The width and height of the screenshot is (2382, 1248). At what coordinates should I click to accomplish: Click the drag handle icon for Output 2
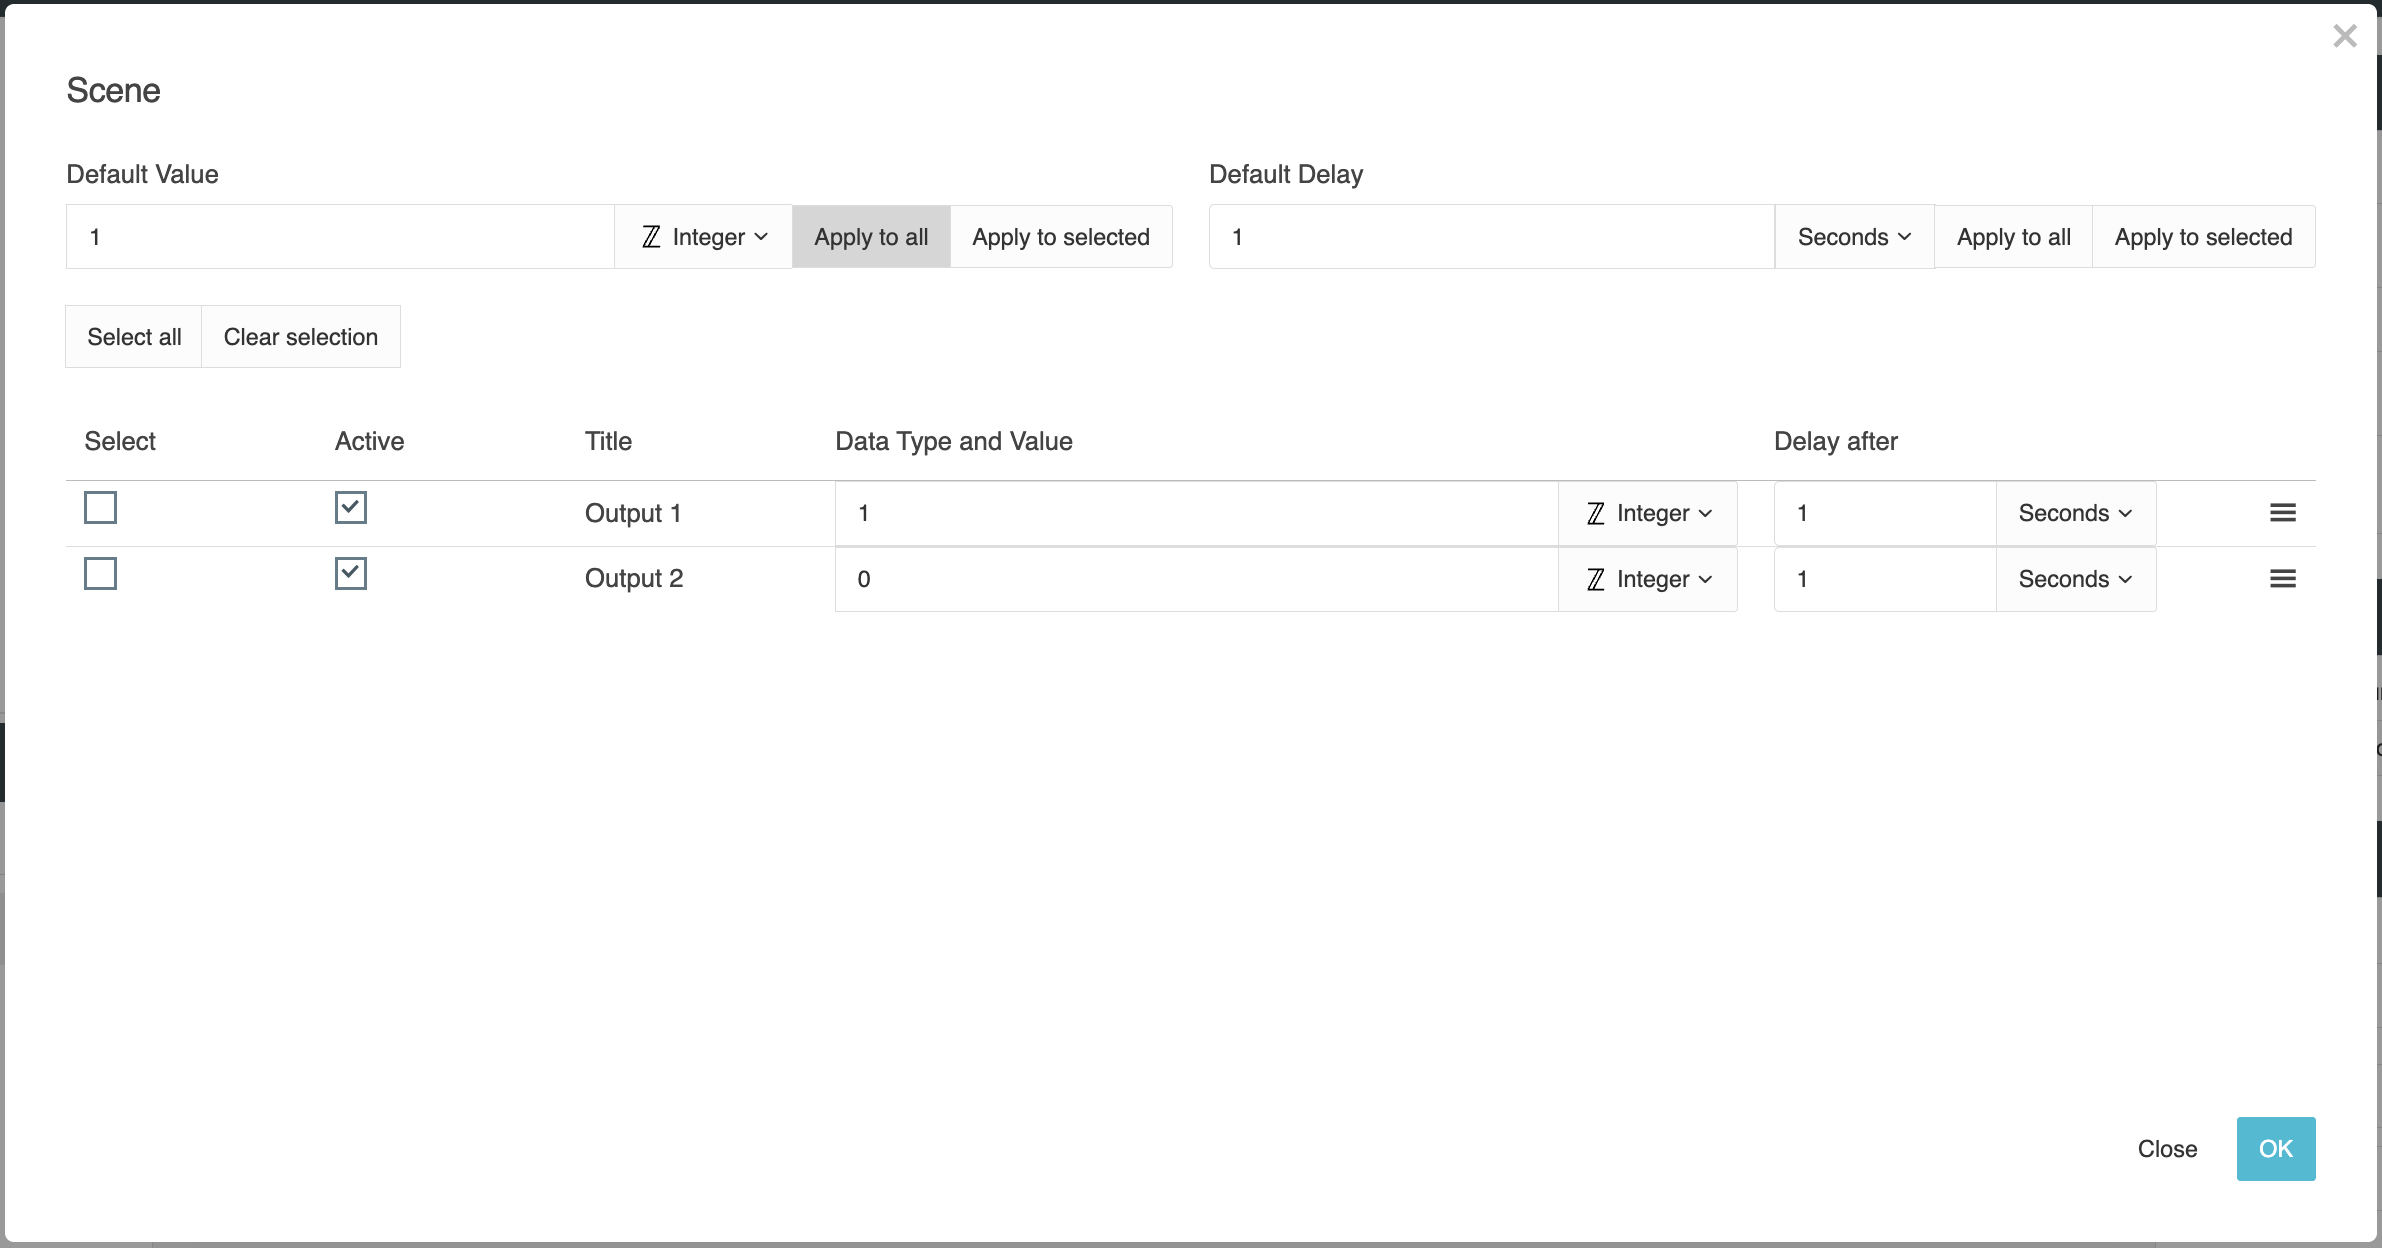click(x=2282, y=579)
